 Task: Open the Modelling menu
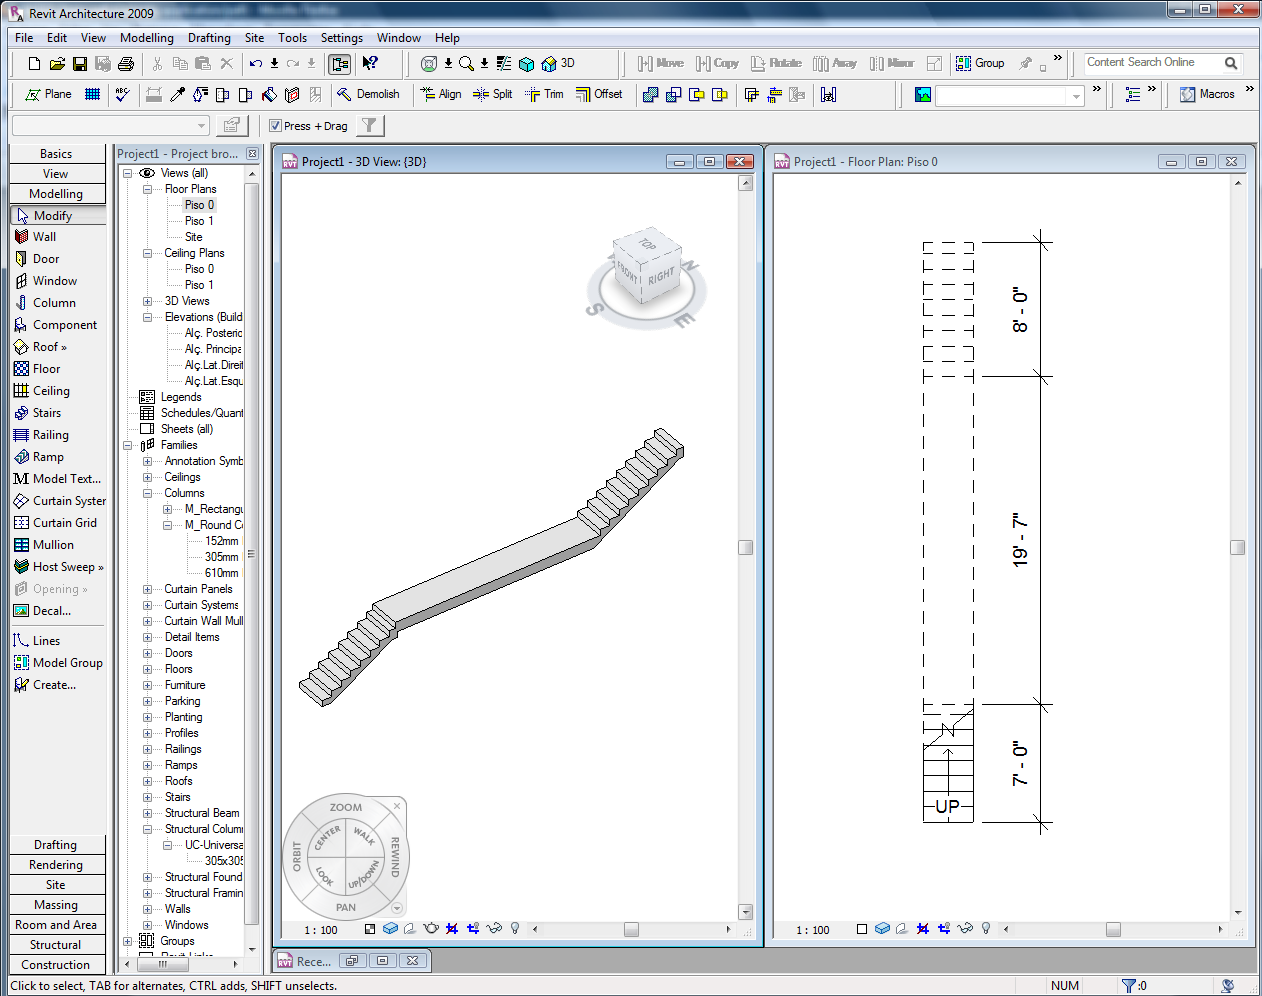(x=147, y=38)
